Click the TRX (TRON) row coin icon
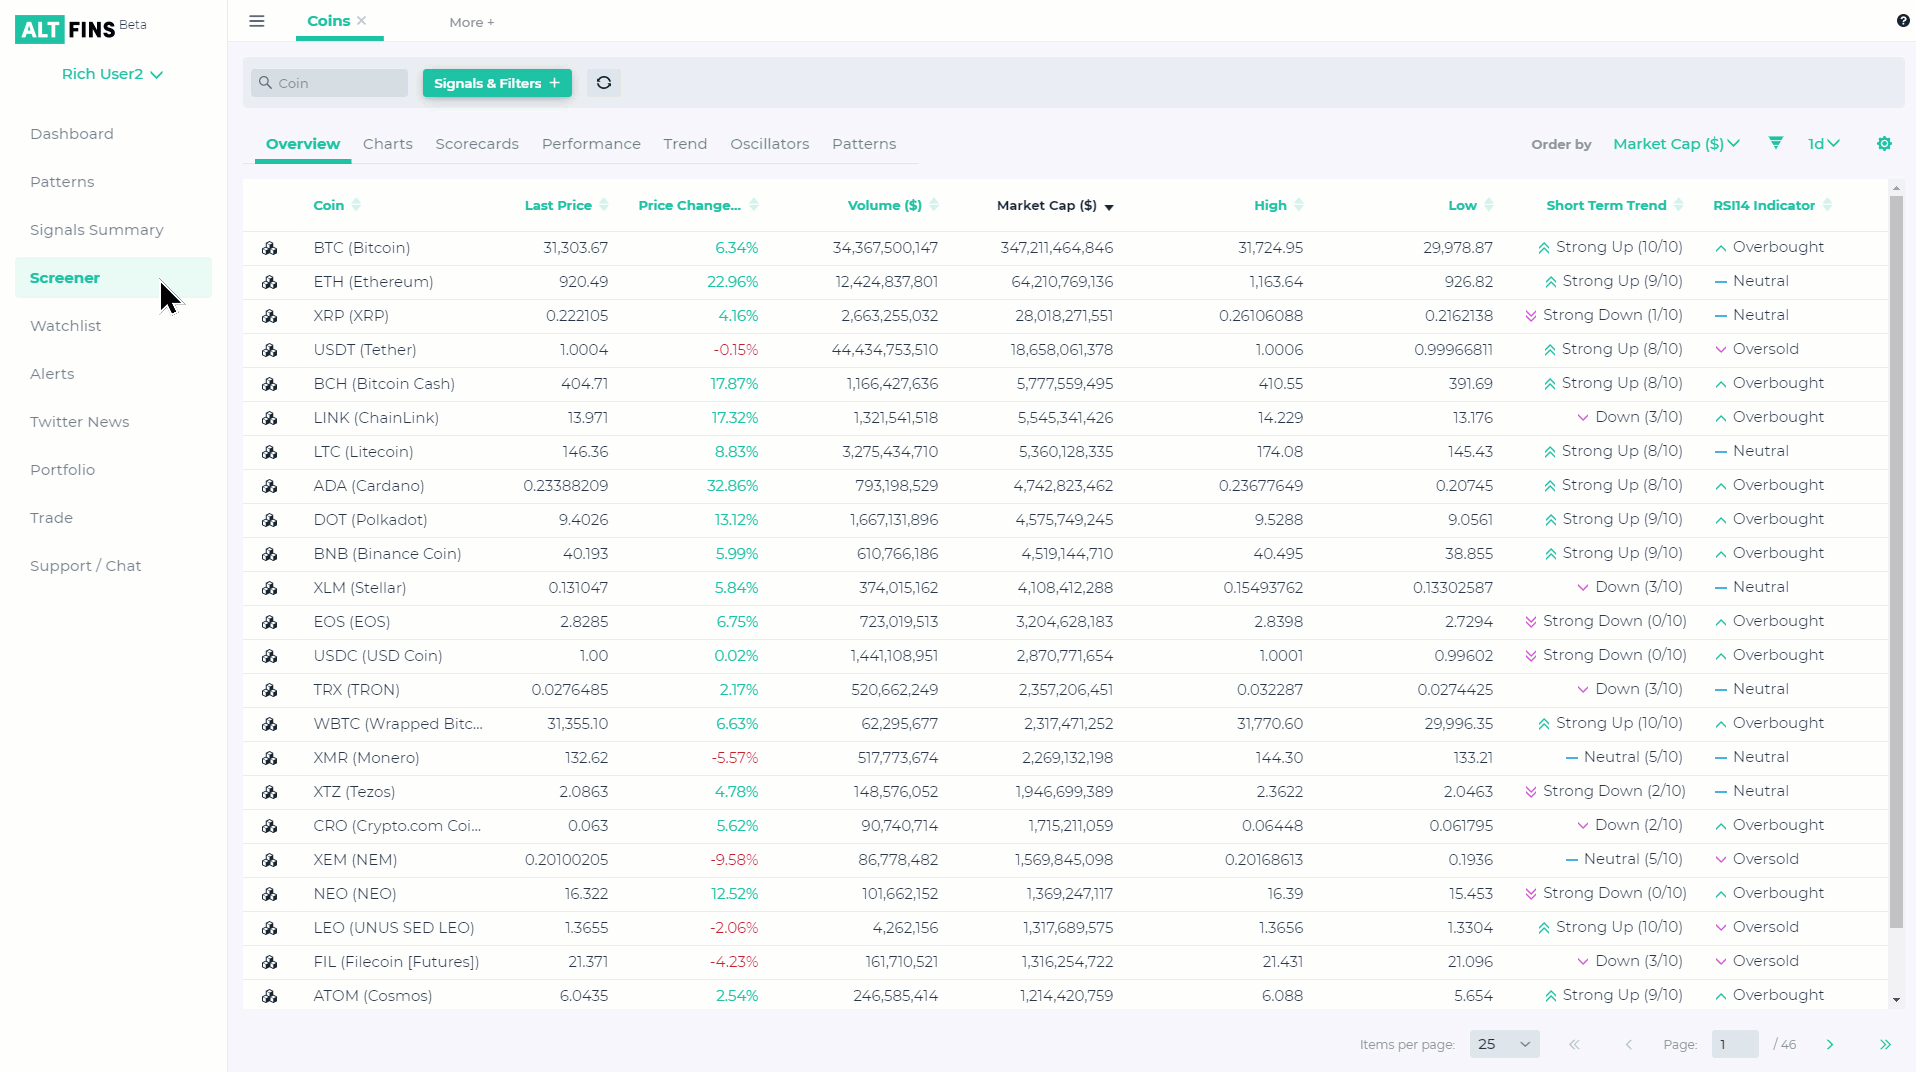The image size is (1916, 1072). pos(270,690)
